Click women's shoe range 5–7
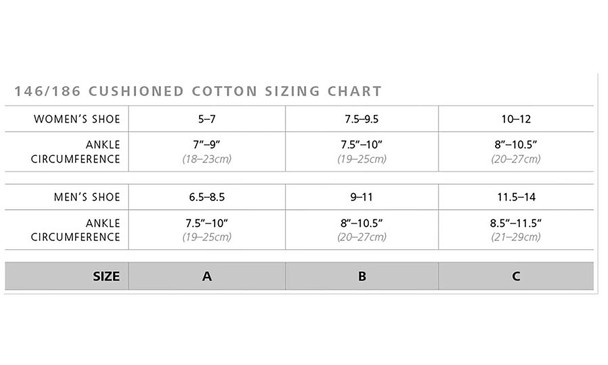 [x=207, y=119]
